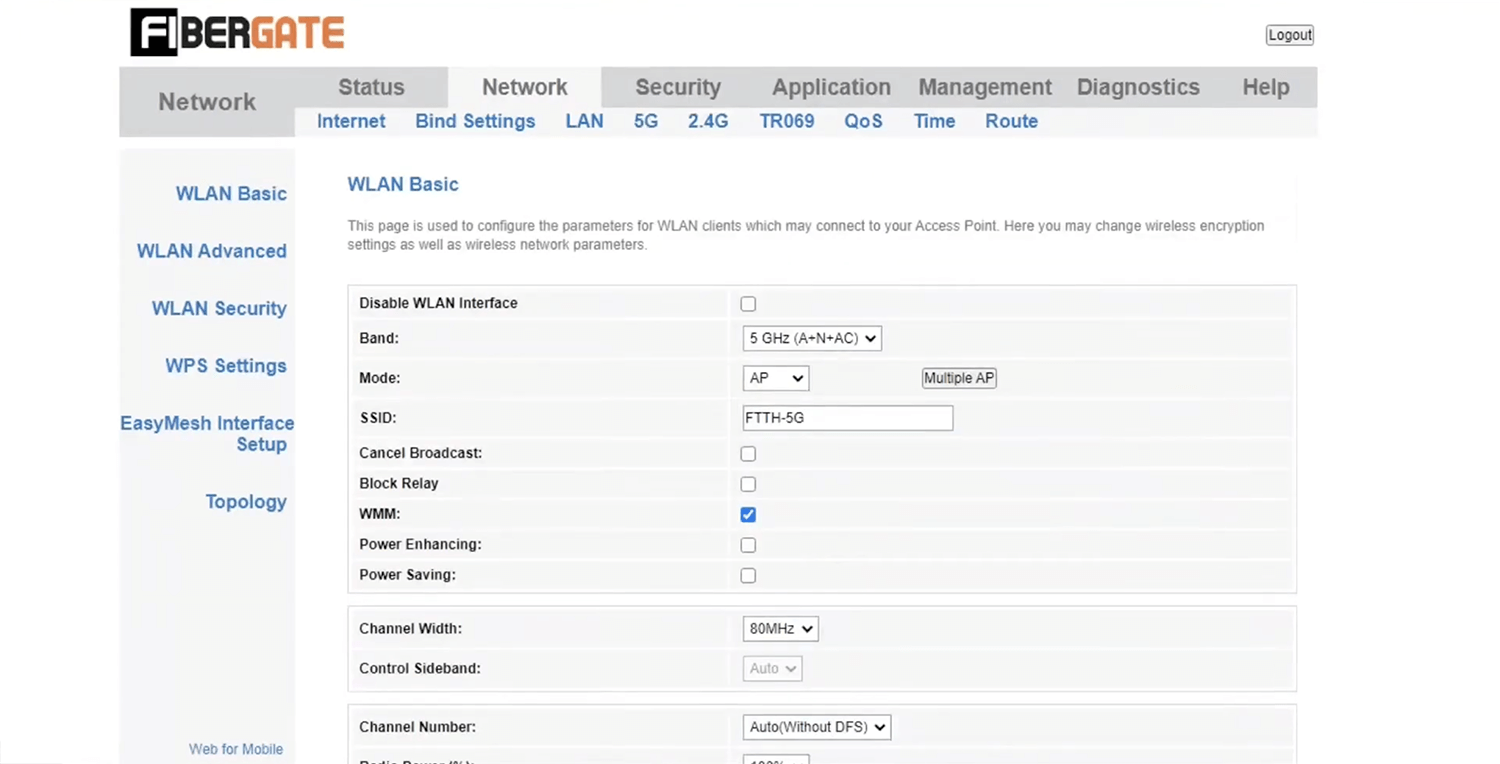
Task: Switch to the Status tab
Action: (x=371, y=87)
